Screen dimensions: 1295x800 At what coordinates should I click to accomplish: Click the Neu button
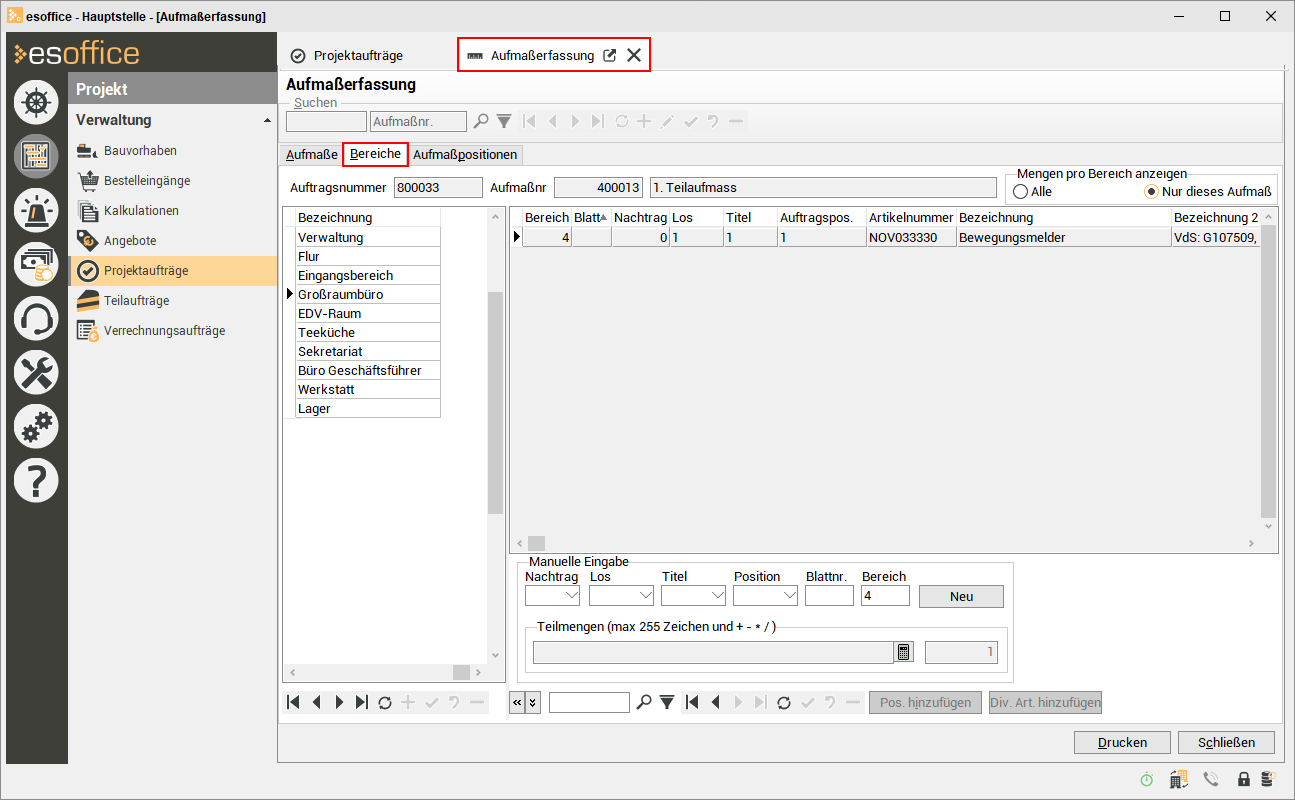click(961, 596)
